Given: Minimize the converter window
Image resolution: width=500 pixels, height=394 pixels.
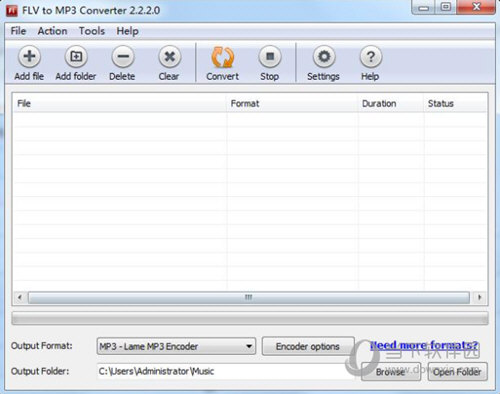Looking at the screenshot, I should tap(424, 7).
